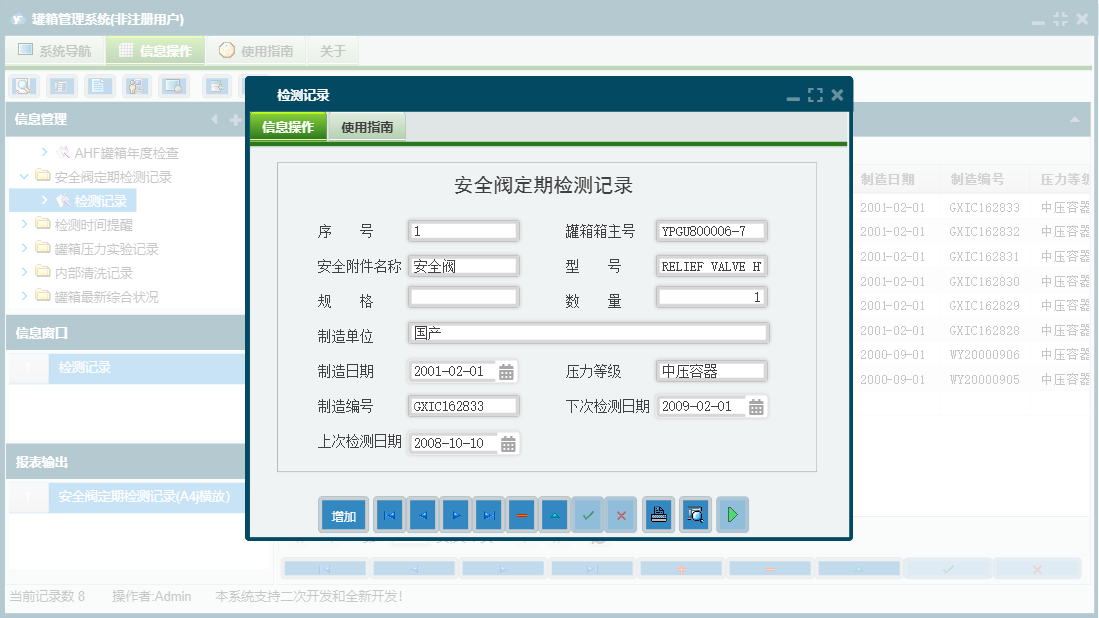The image size is (1099, 618).
Task: Click the monitor display icon in the toolbar
Action: [x=175, y=86]
